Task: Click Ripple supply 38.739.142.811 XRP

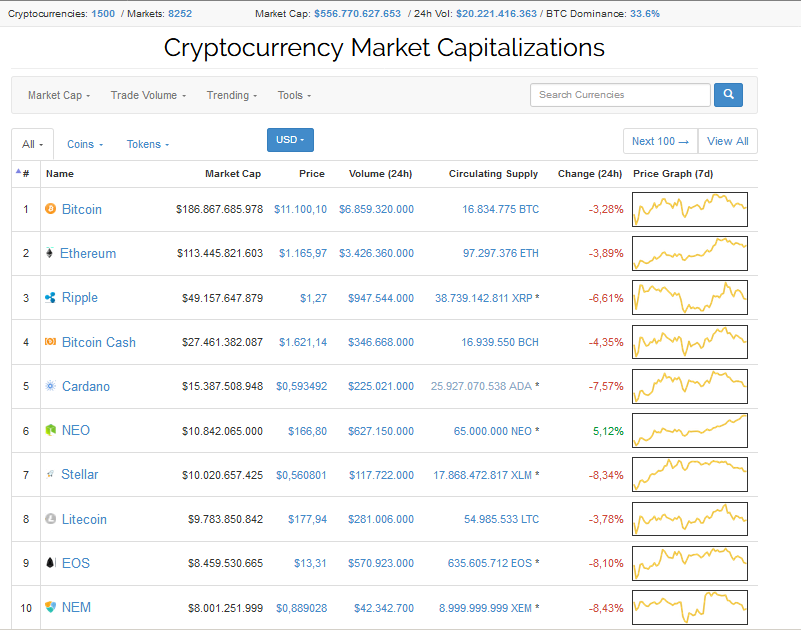Action: point(484,298)
